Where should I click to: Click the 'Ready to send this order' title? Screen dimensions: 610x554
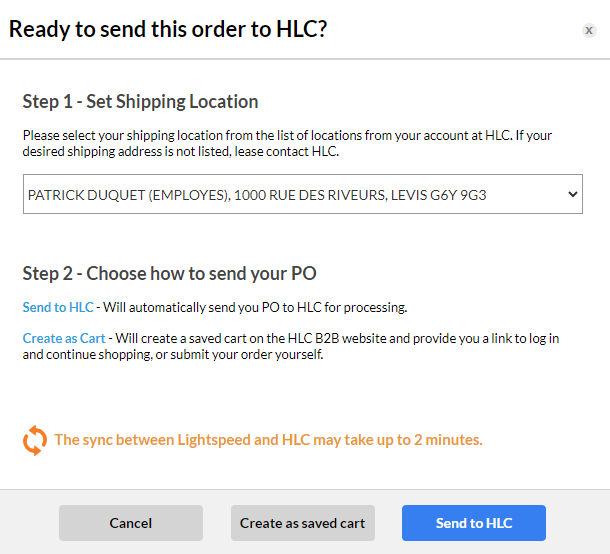coord(168,29)
